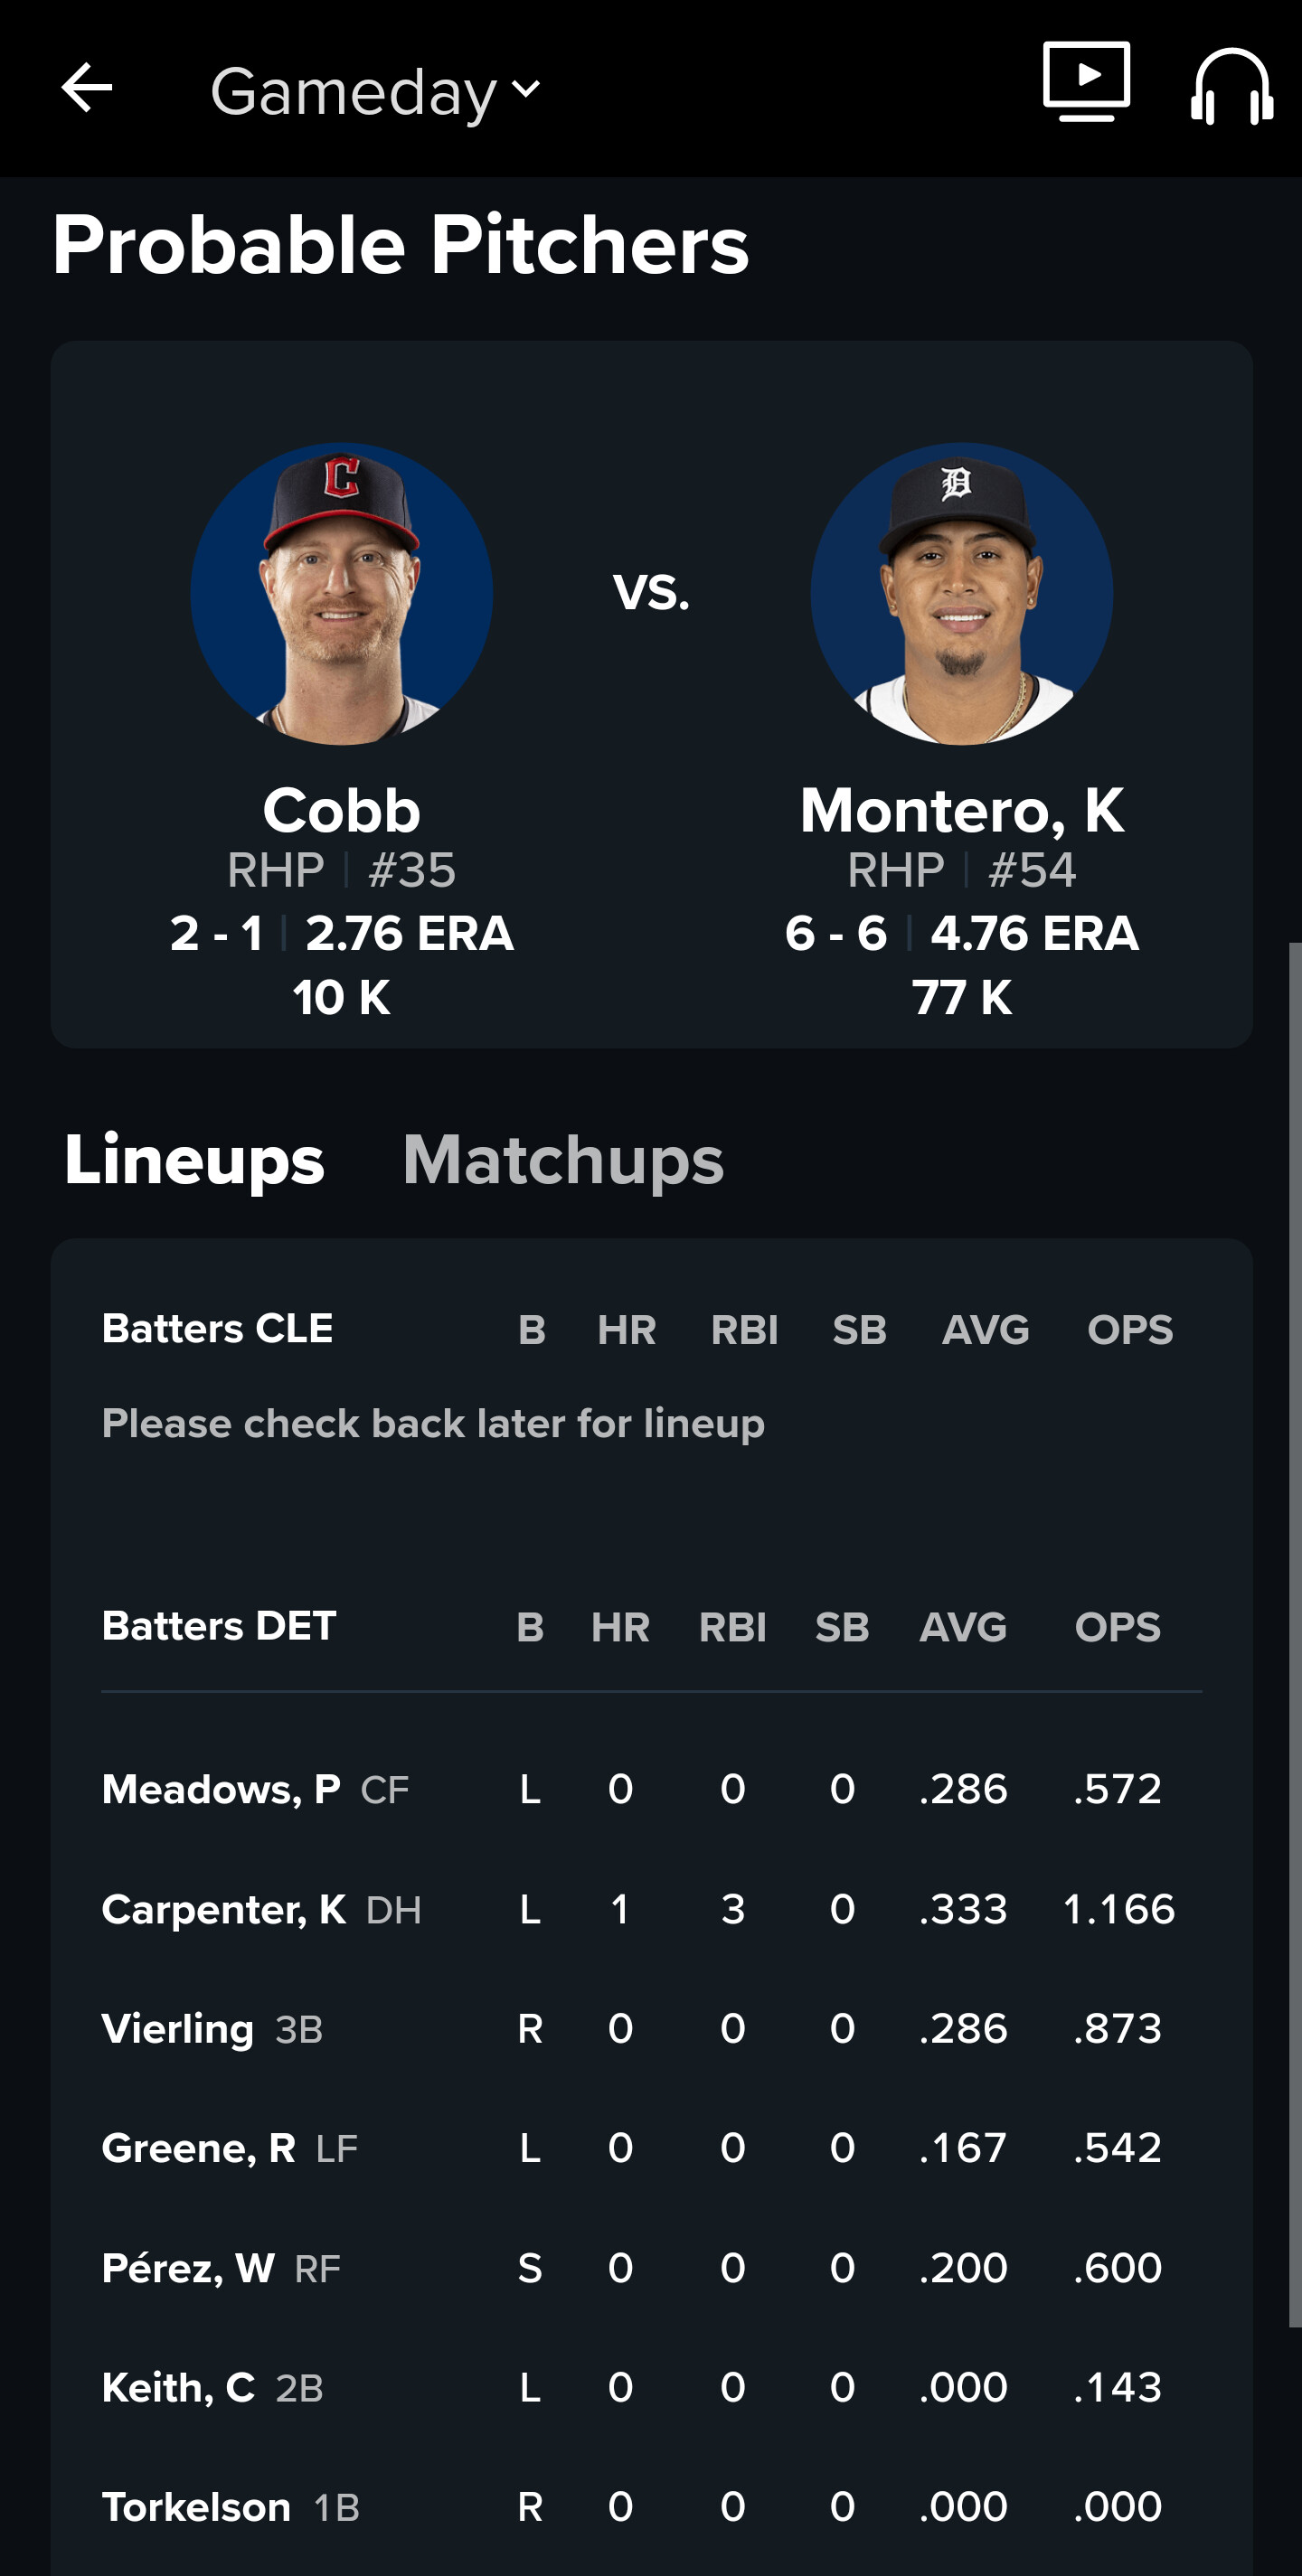Select batter Meadows, P row
The height and width of the screenshot is (2576, 1302).
point(651,1789)
